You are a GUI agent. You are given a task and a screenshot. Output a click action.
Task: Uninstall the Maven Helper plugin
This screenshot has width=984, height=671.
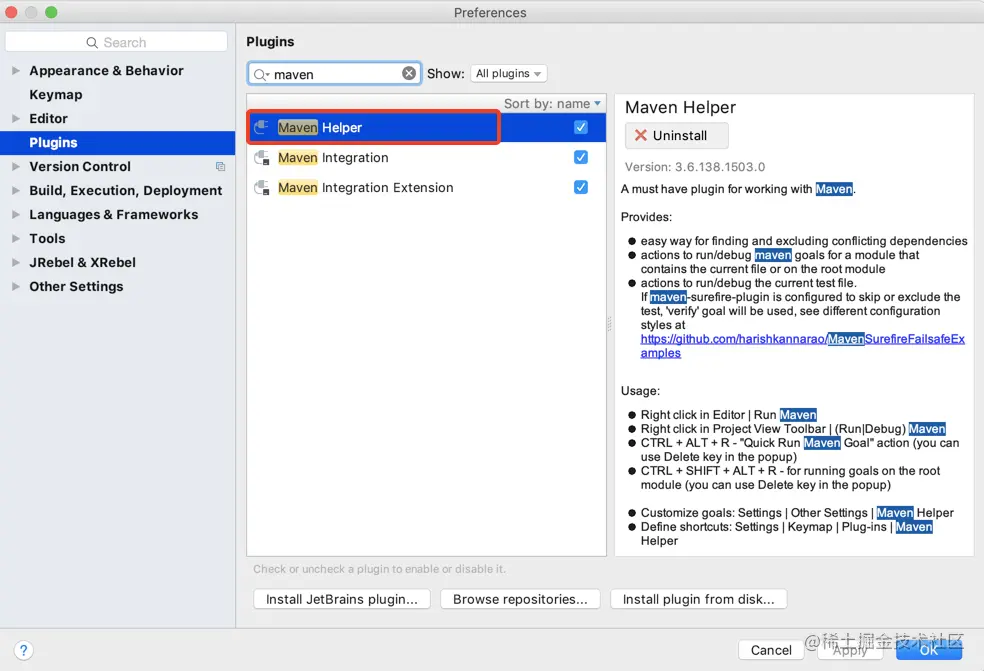point(676,136)
